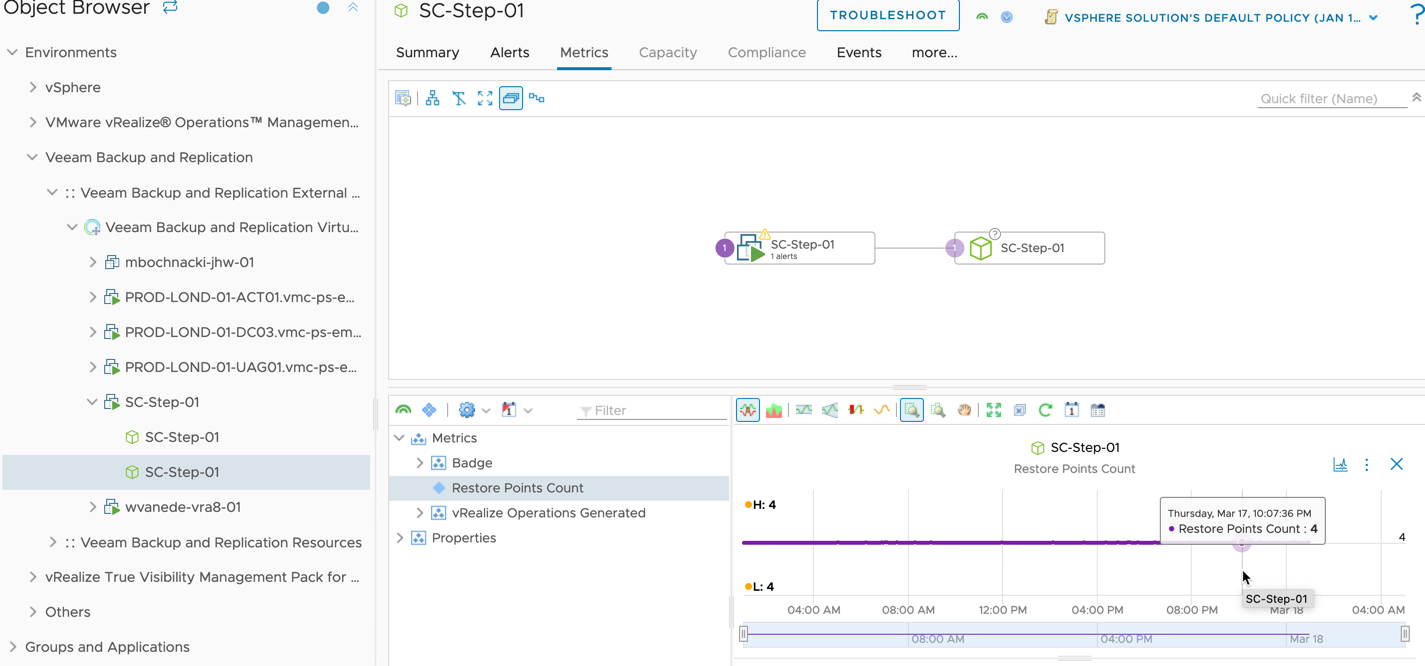Open the Events tab
Image resolution: width=1425 pixels, height=666 pixels.
pos(859,52)
